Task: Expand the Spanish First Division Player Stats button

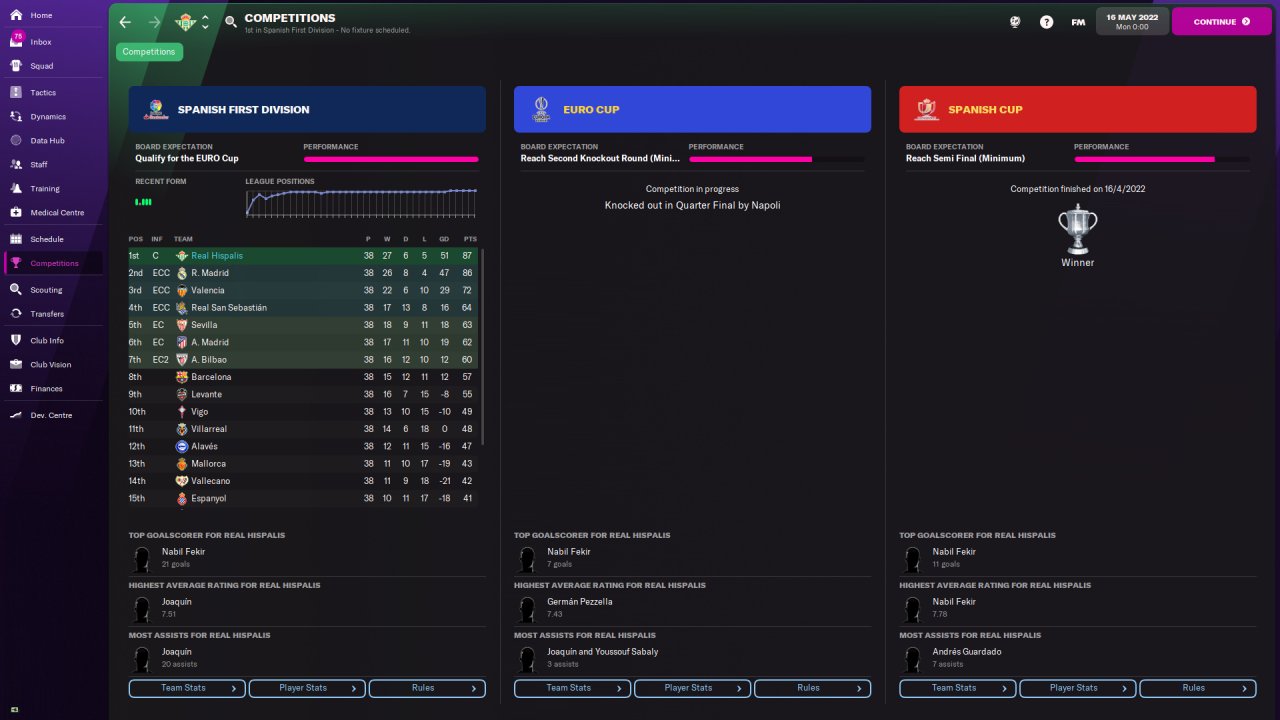Action: 307,688
